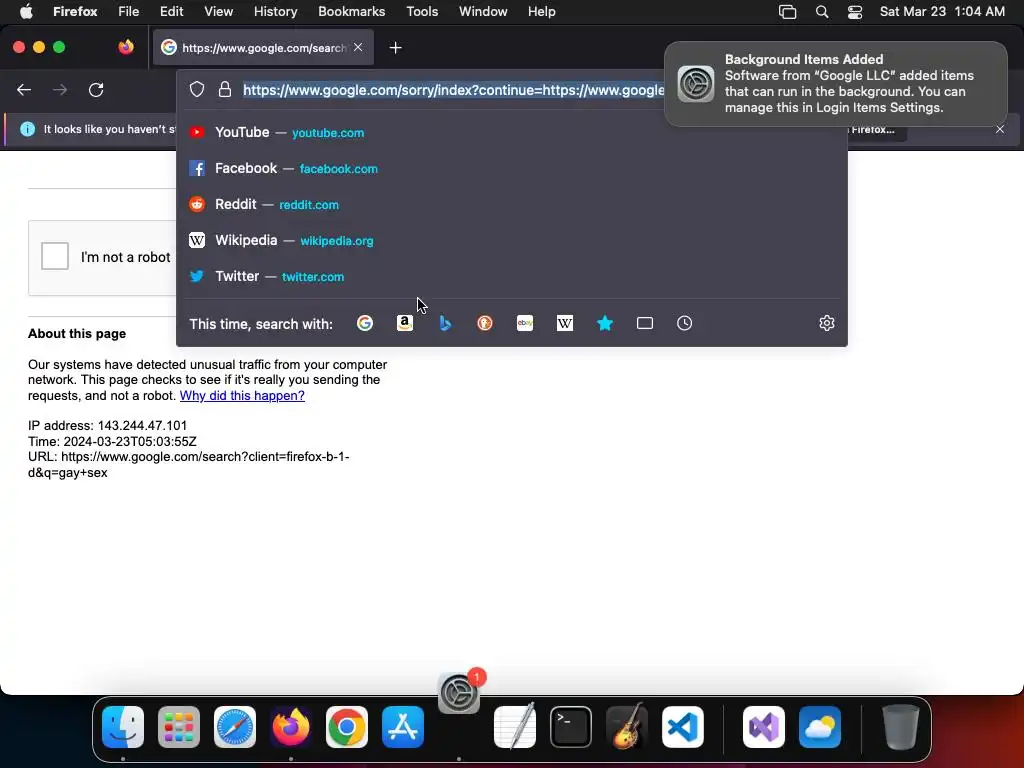
Task: Open the Edit menu
Action: (x=172, y=11)
